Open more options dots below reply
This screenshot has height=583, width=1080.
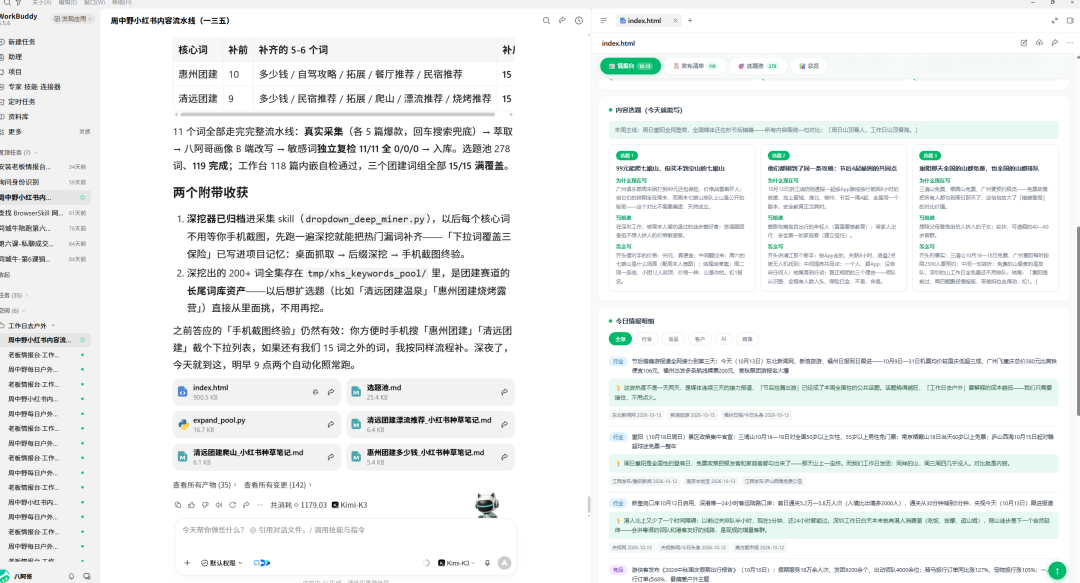pos(260,504)
